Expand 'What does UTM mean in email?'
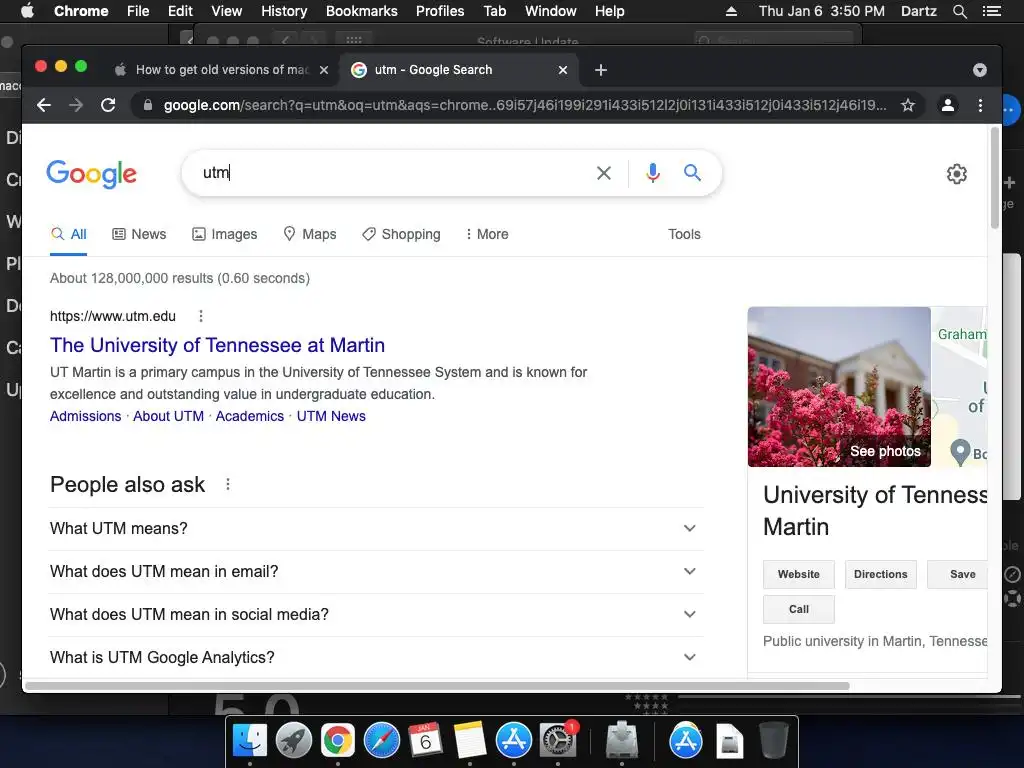This screenshot has width=1024, height=768. coord(376,571)
